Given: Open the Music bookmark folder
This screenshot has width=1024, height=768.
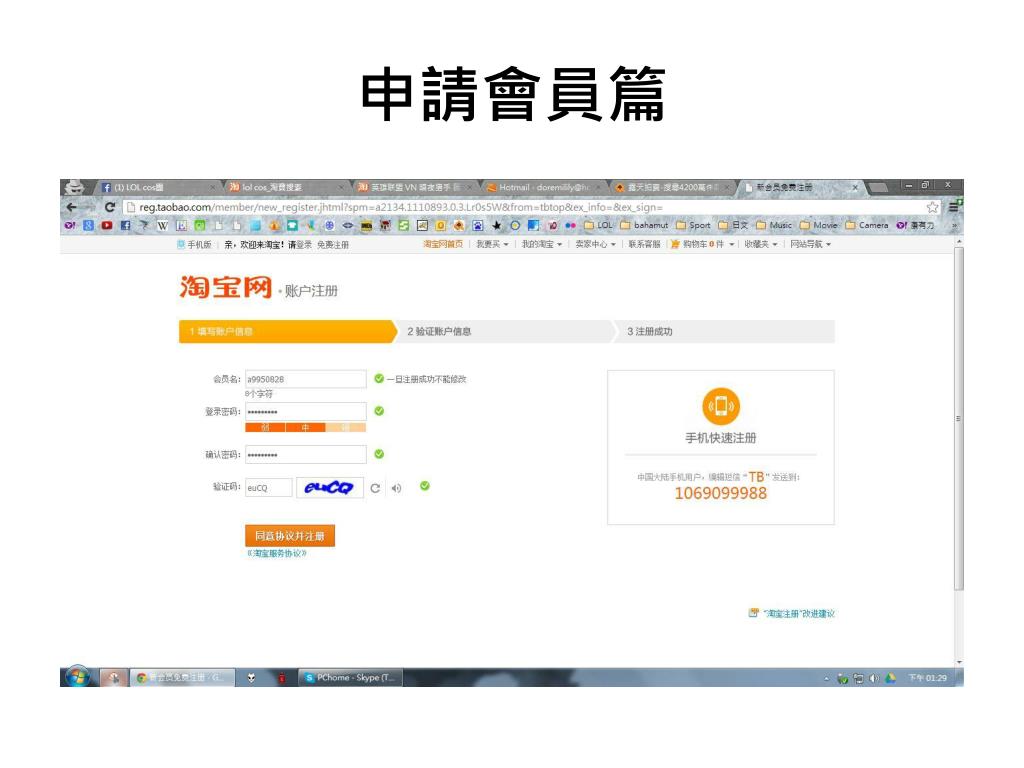Looking at the screenshot, I should click(774, 225).
